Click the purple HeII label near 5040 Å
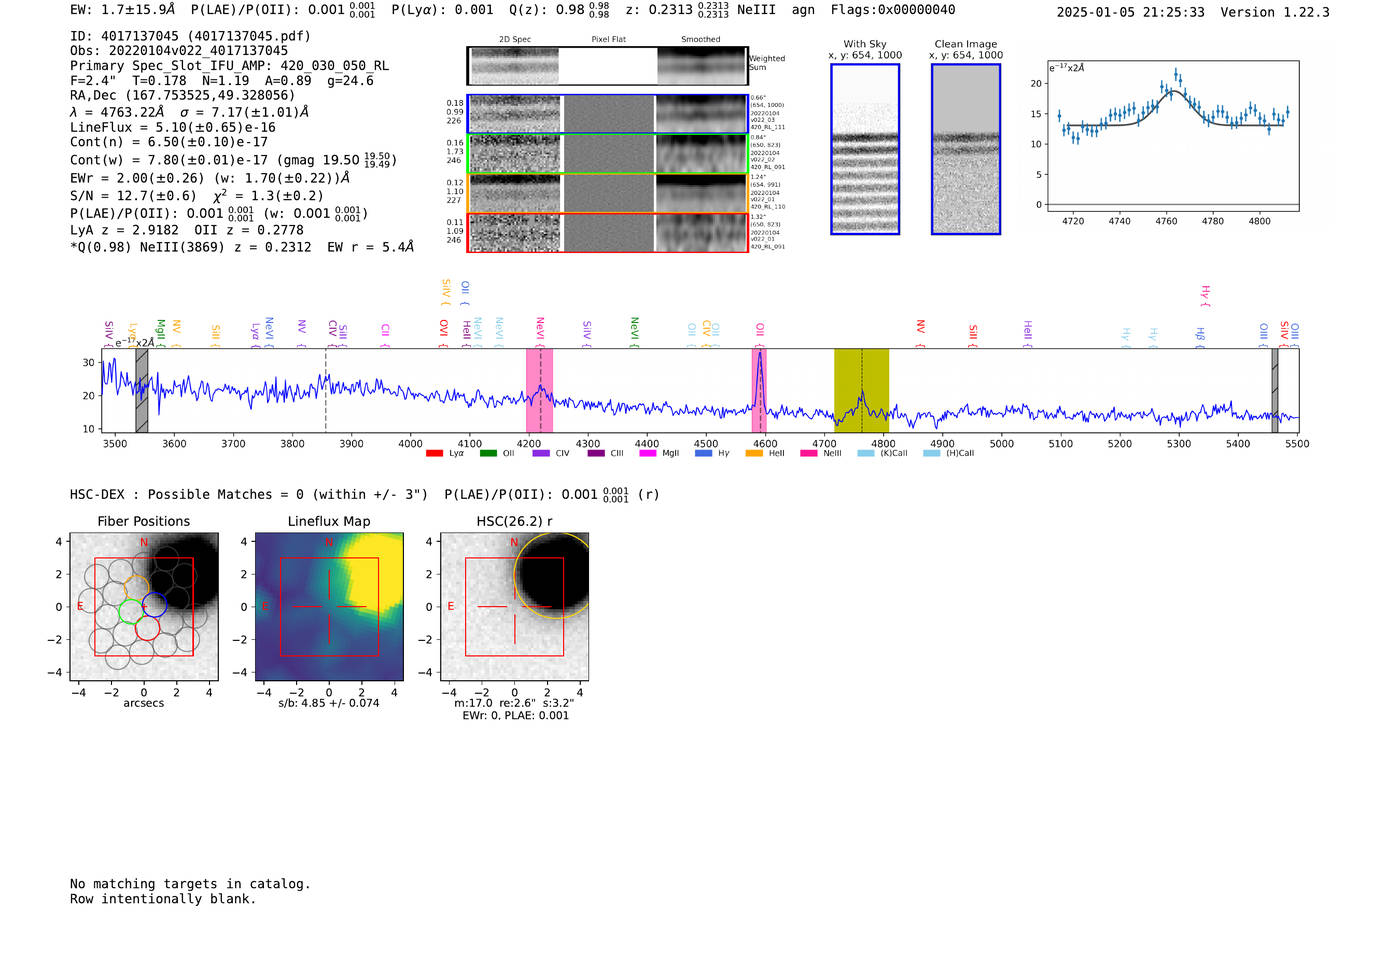Screen dimensions: 1400x953 [x=1027, y=332]
